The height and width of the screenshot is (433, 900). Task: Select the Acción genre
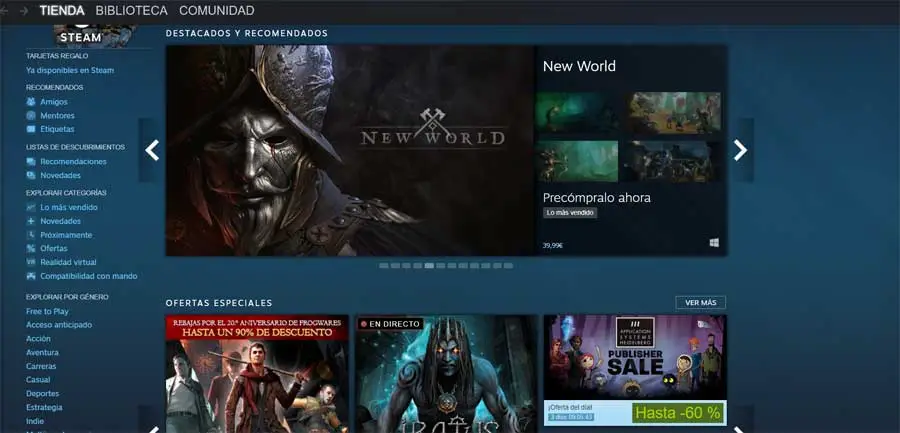coord(38,339)
